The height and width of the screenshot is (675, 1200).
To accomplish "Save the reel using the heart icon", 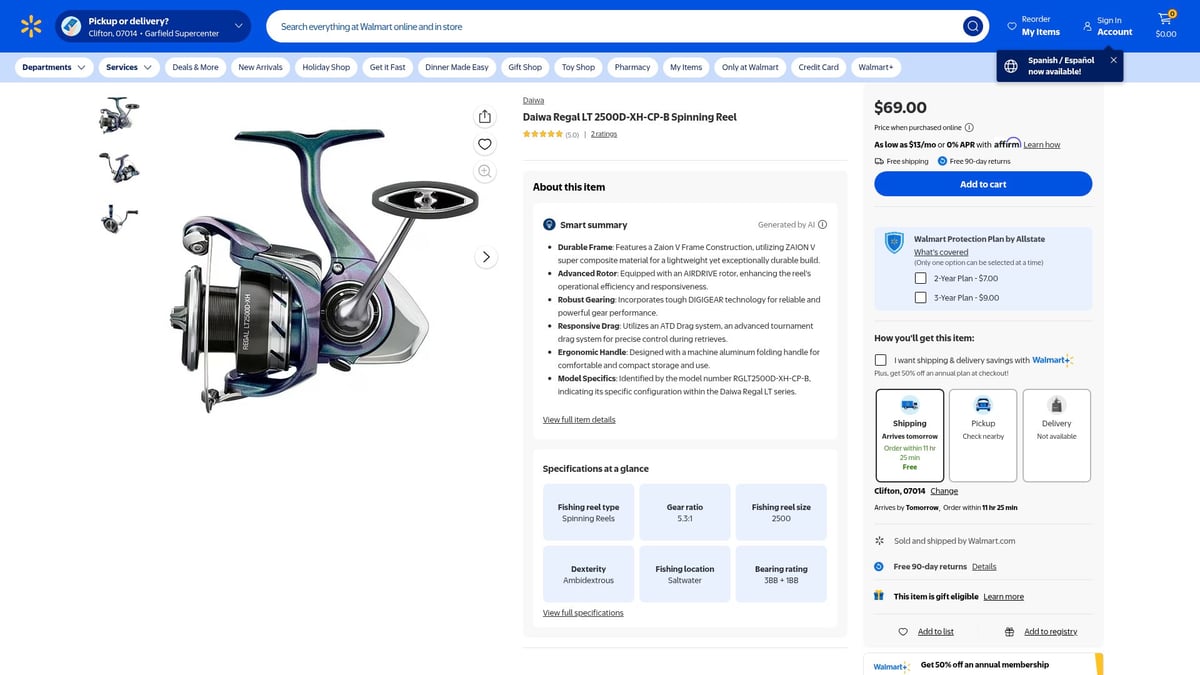I will [x=484, y=143].
